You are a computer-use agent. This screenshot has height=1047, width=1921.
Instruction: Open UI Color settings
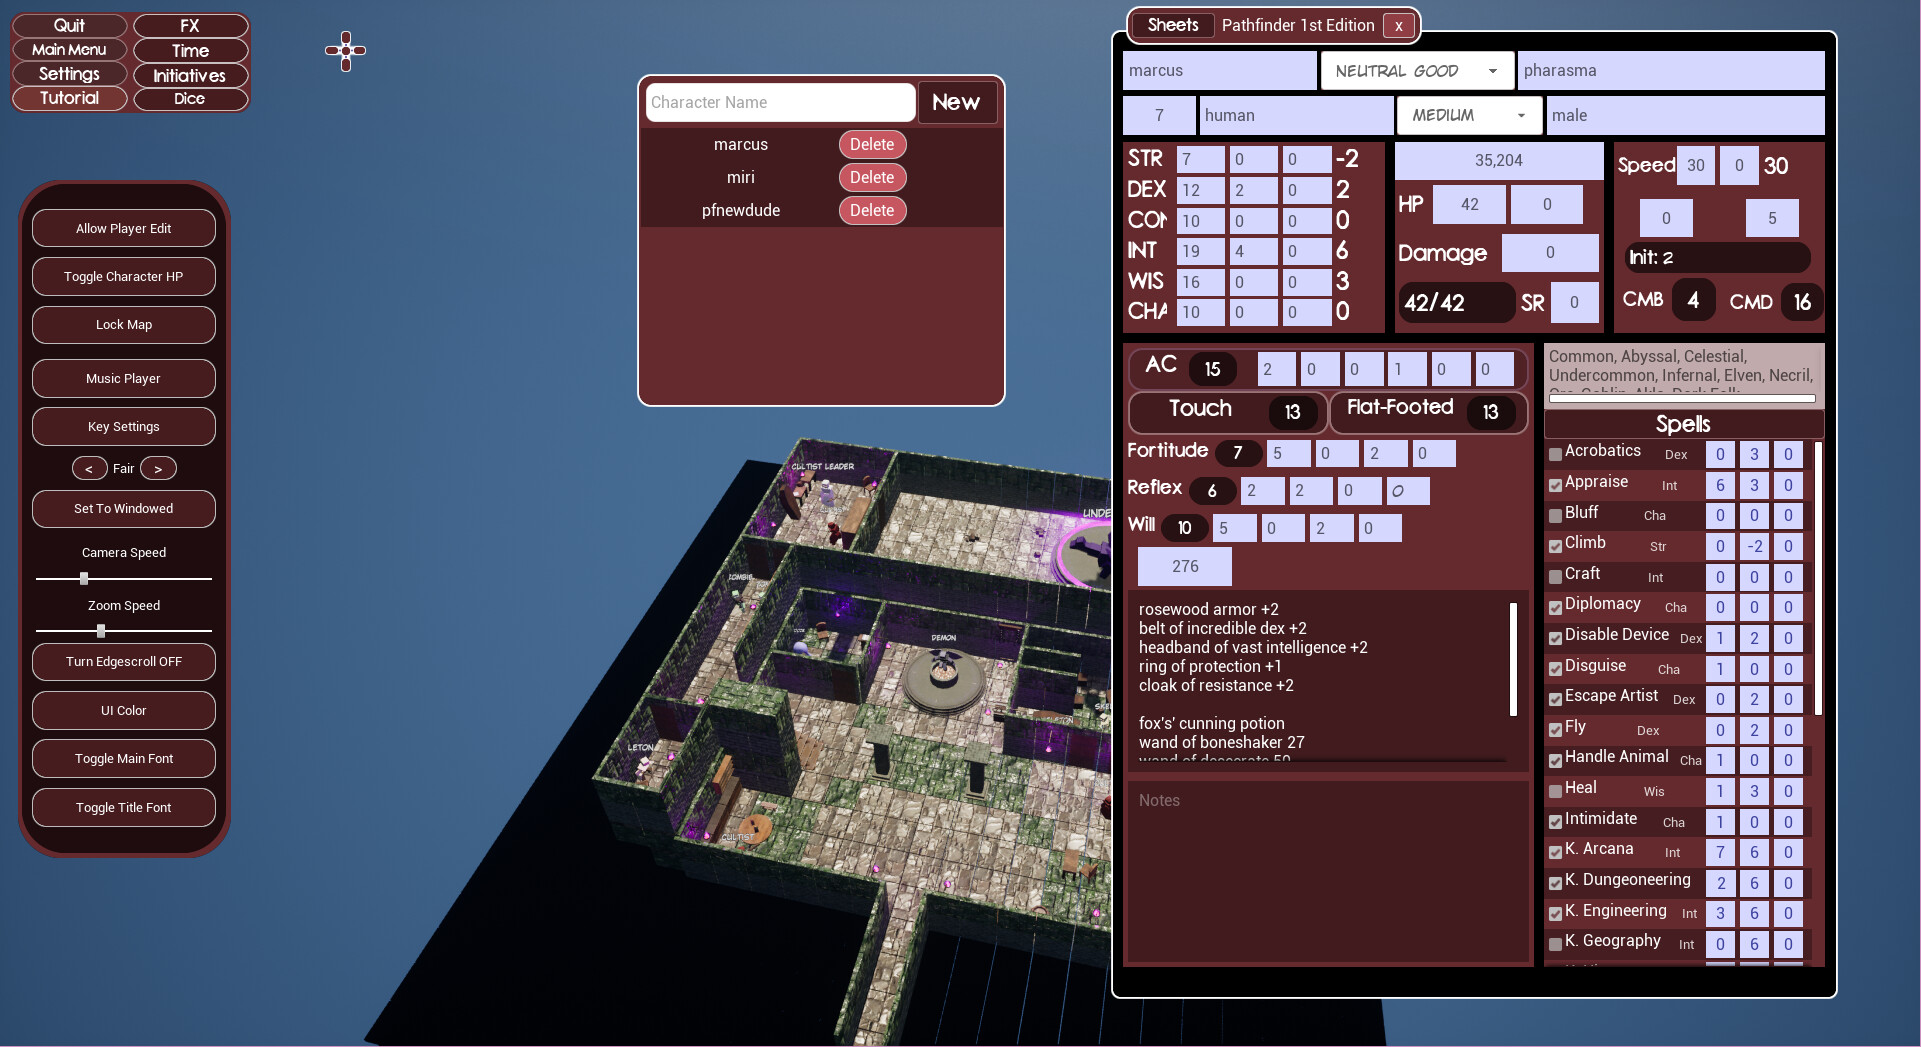point(123,710)
